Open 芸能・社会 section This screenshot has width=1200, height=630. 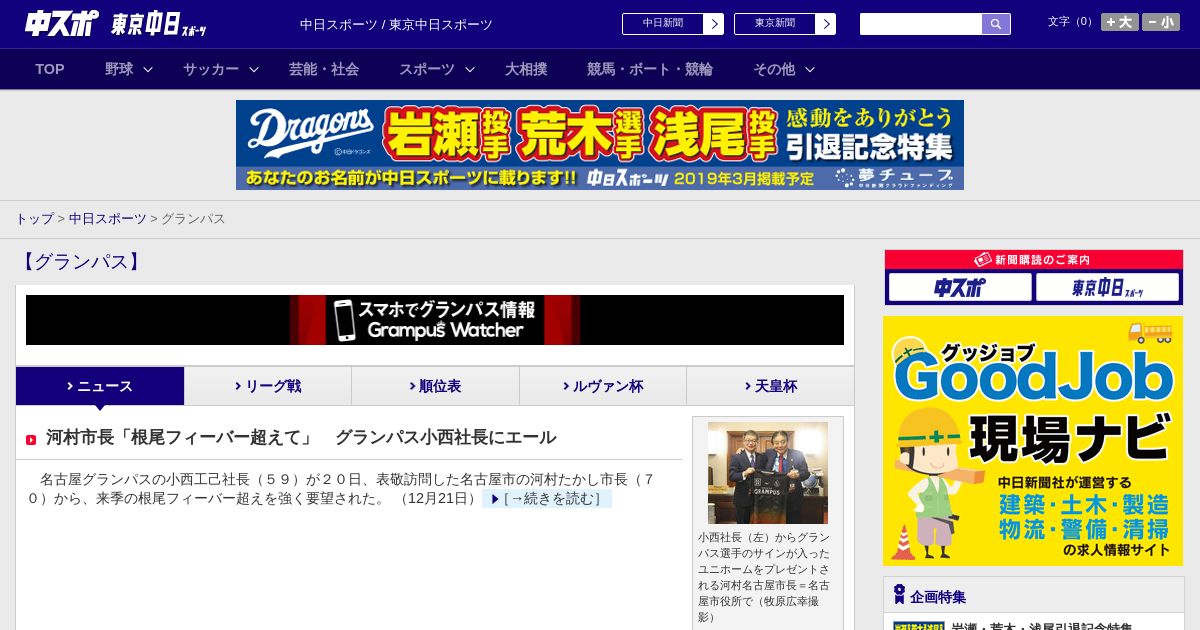[x=324, y=69]
